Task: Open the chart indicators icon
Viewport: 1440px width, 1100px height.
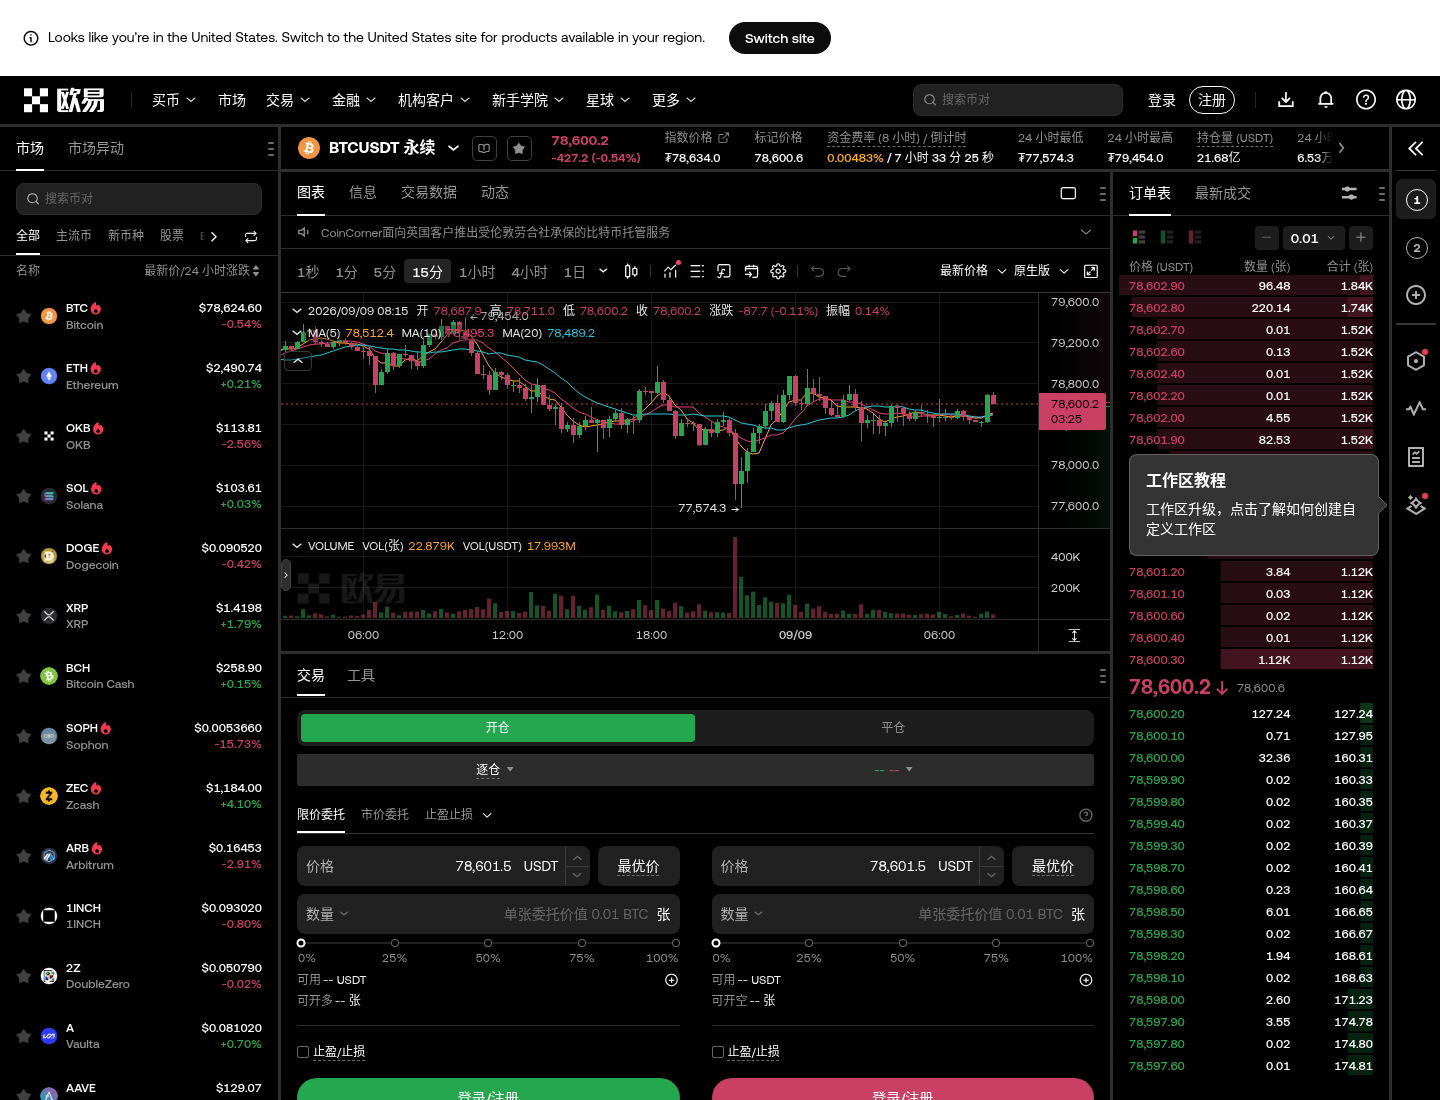Action: coord(670,271)
